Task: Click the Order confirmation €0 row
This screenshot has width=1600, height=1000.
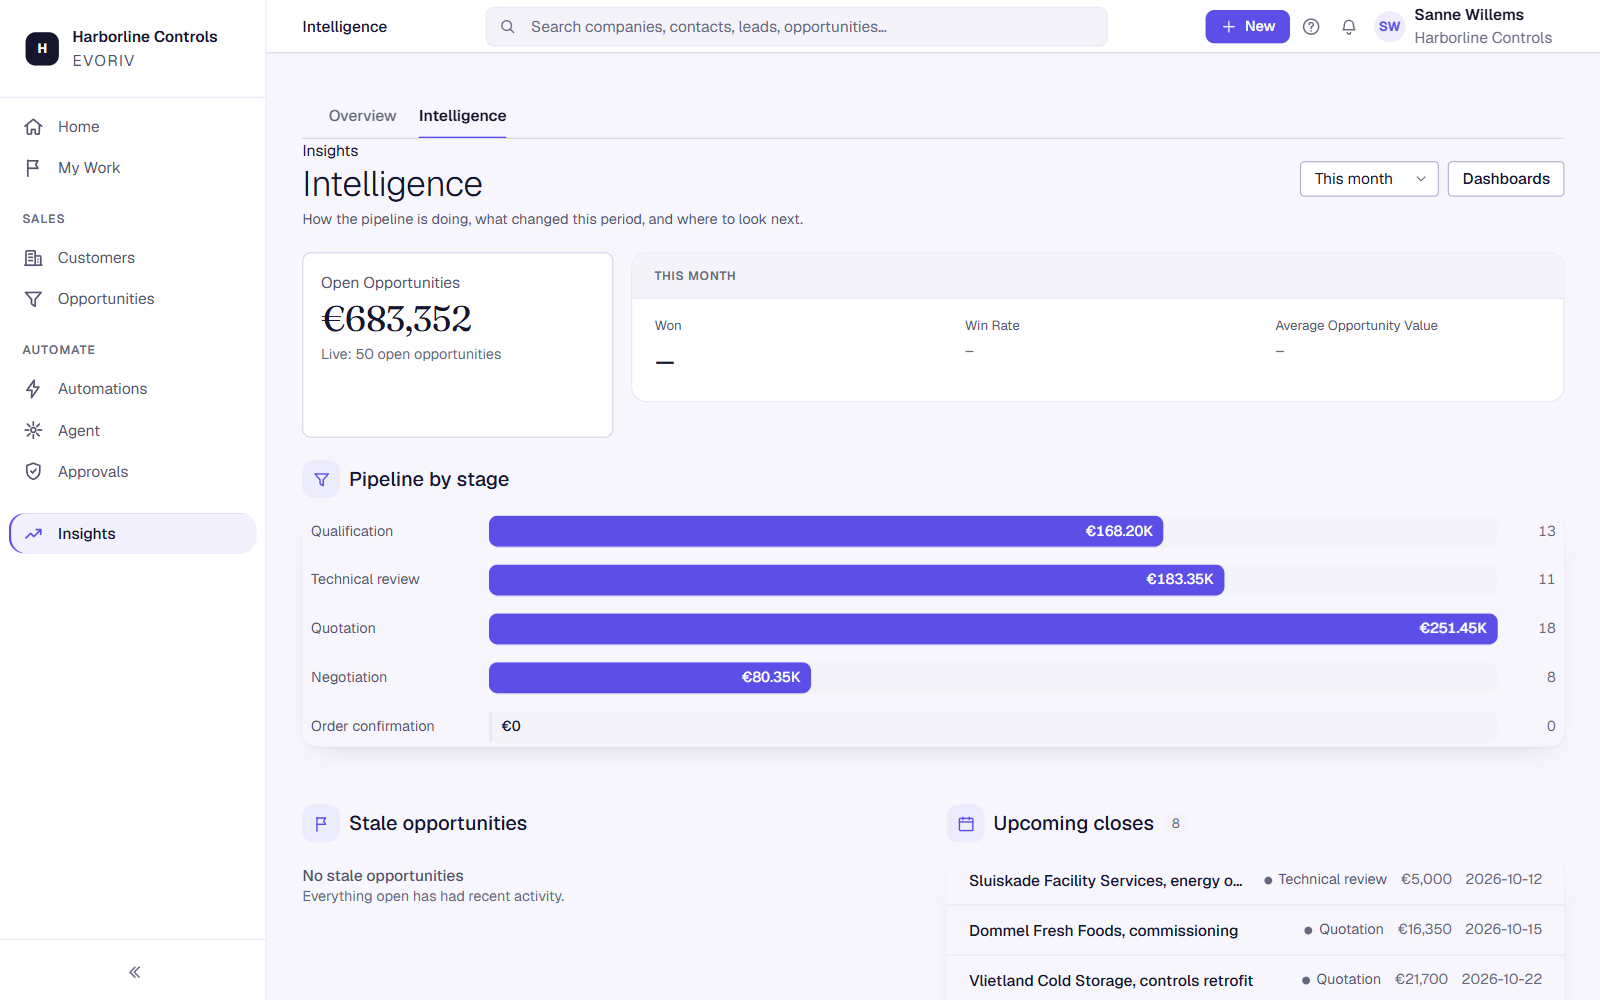Action: click(x=933, y=727)
